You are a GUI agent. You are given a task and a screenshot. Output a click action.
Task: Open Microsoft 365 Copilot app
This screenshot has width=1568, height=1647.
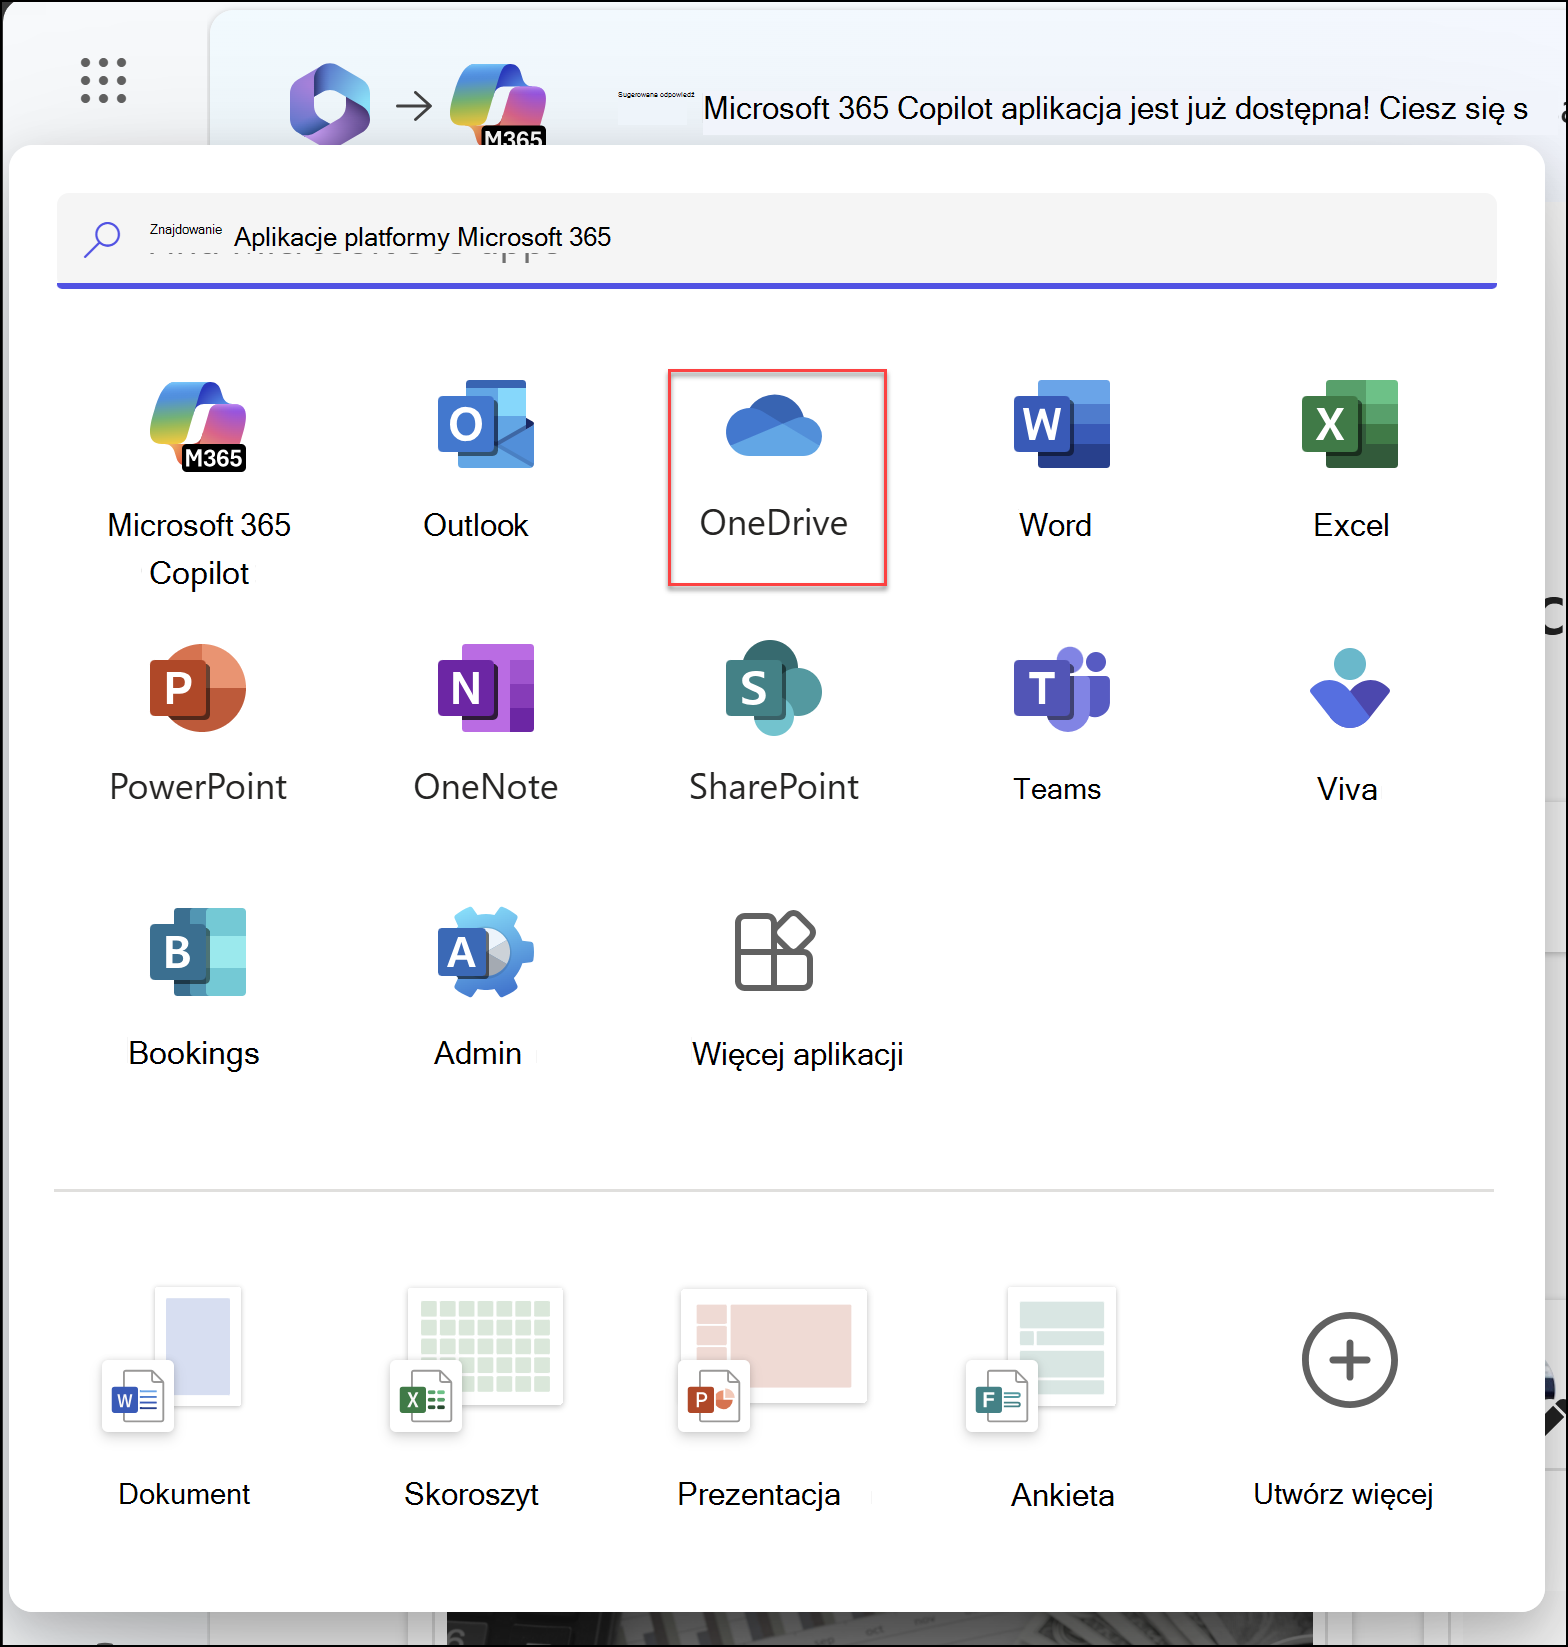pos(199,485)
